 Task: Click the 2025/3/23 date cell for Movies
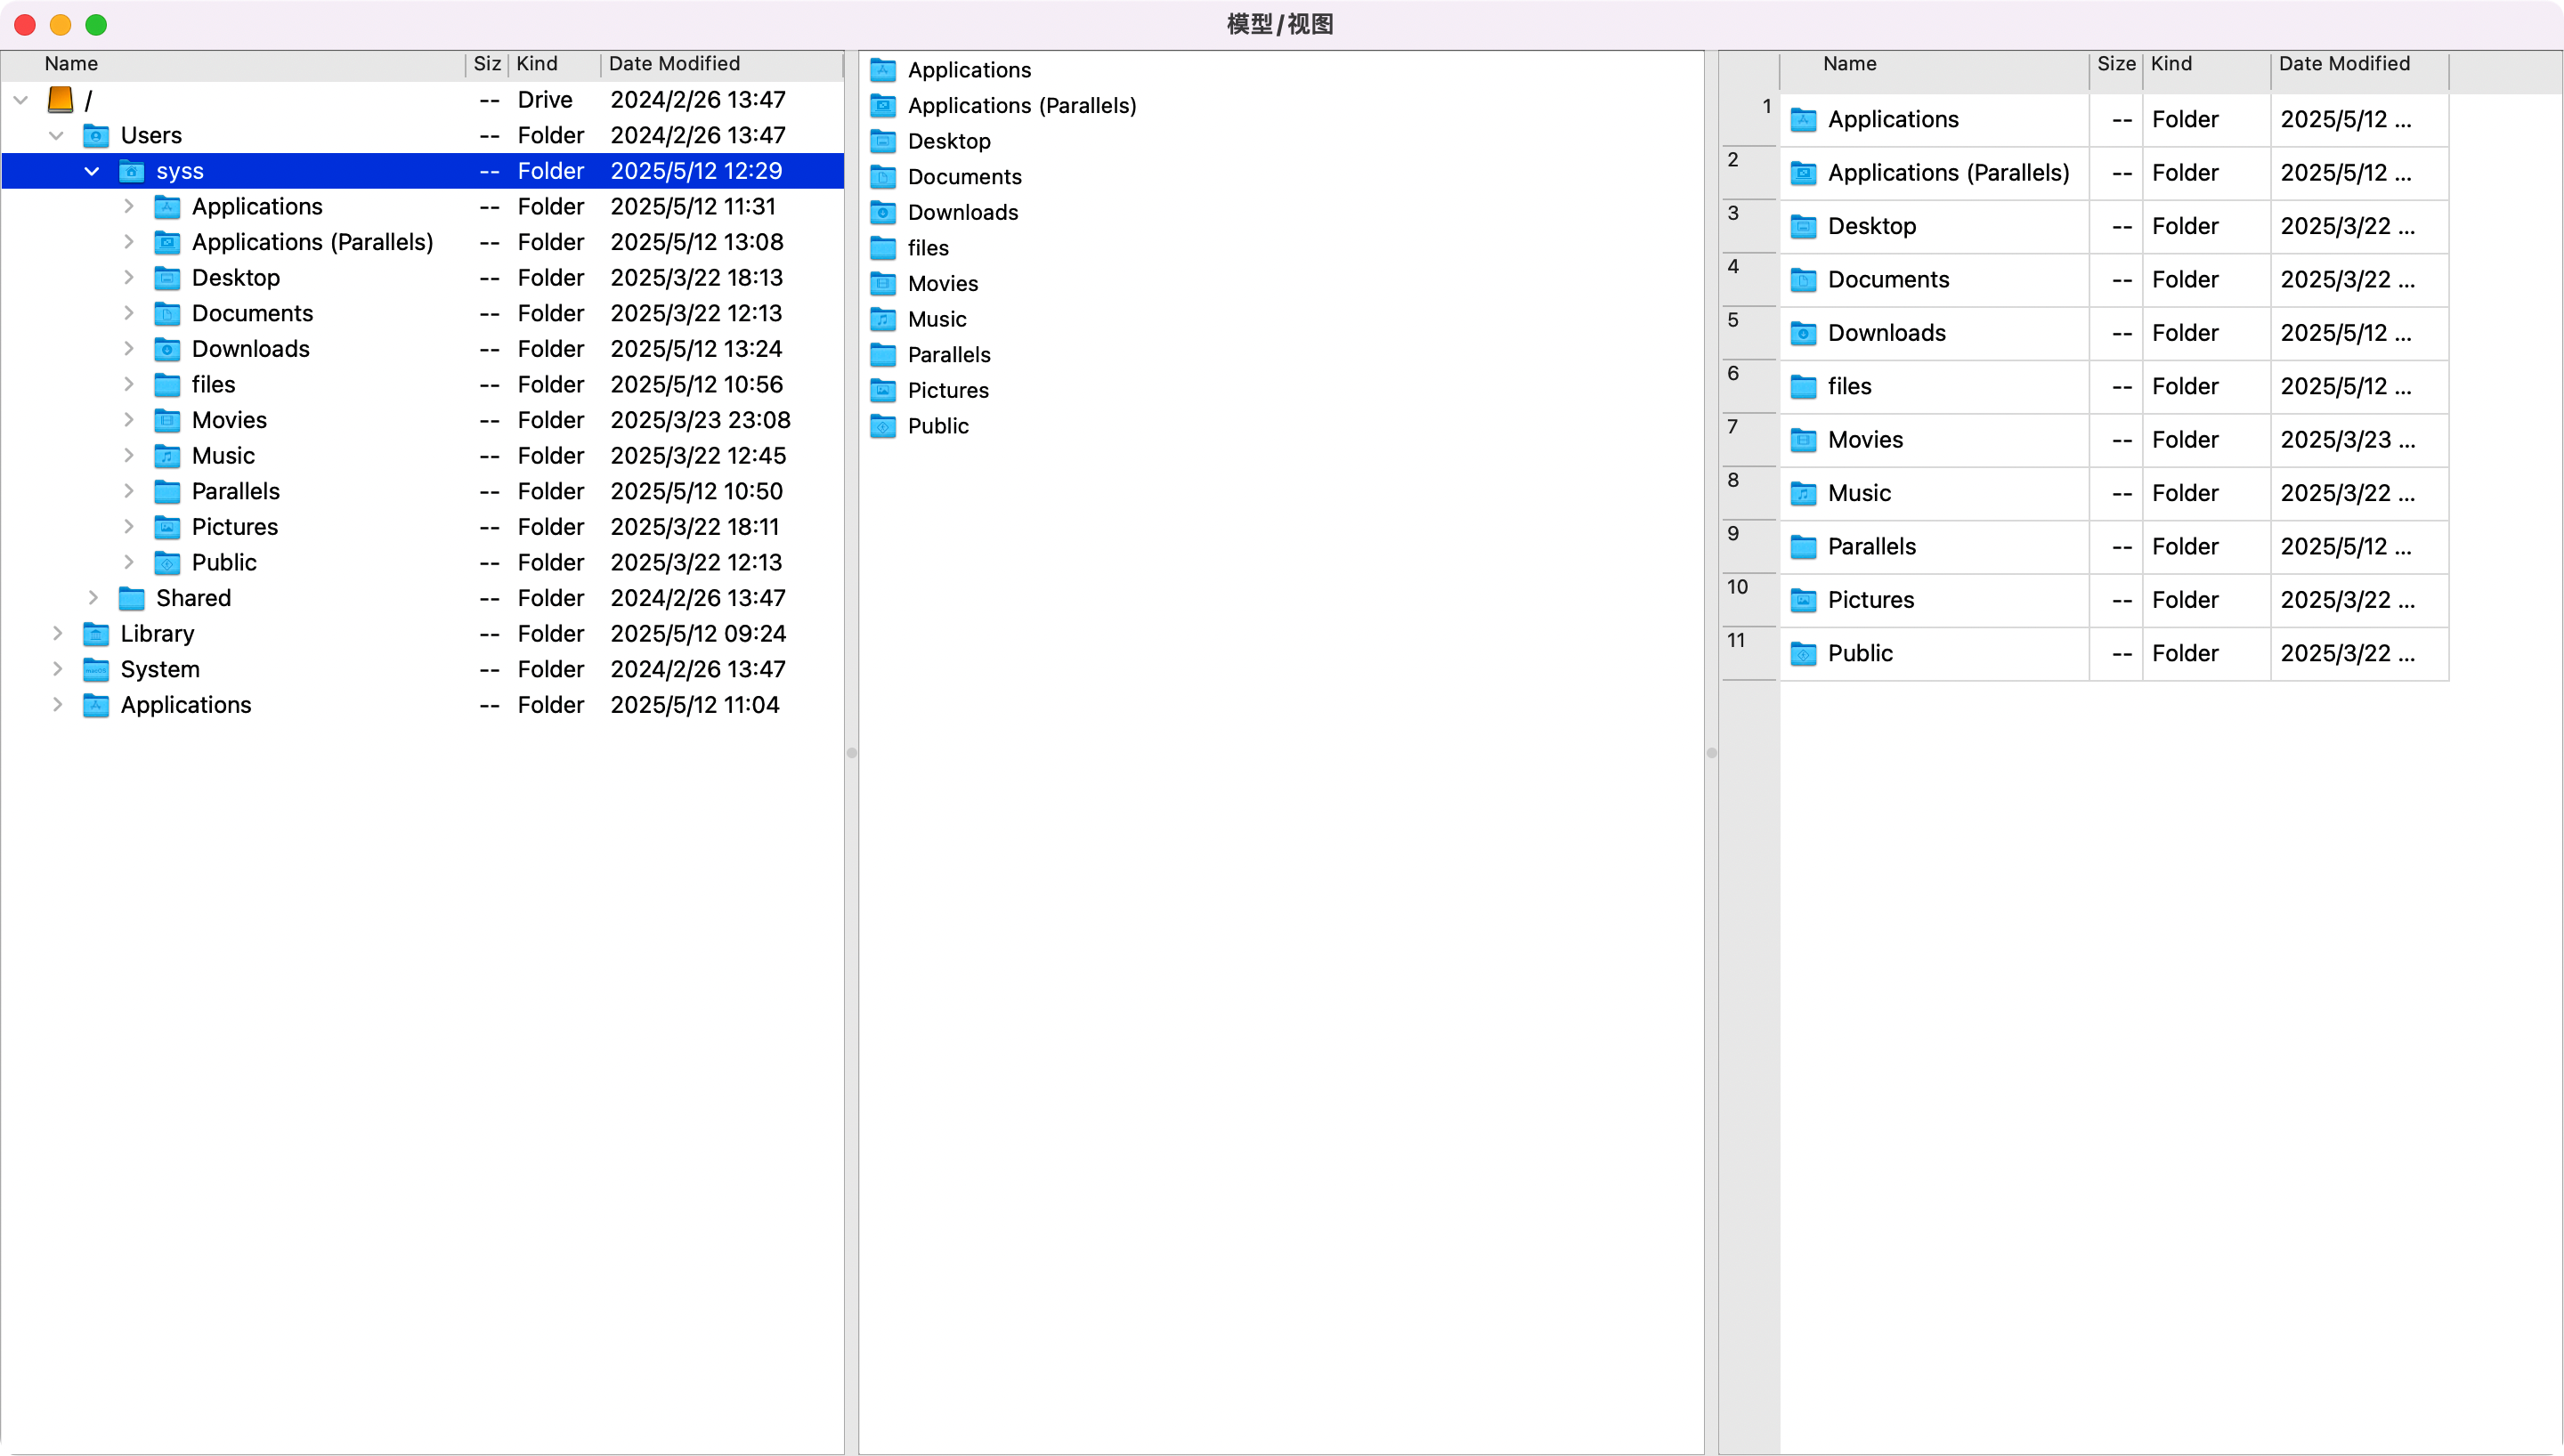(2359, 440)
